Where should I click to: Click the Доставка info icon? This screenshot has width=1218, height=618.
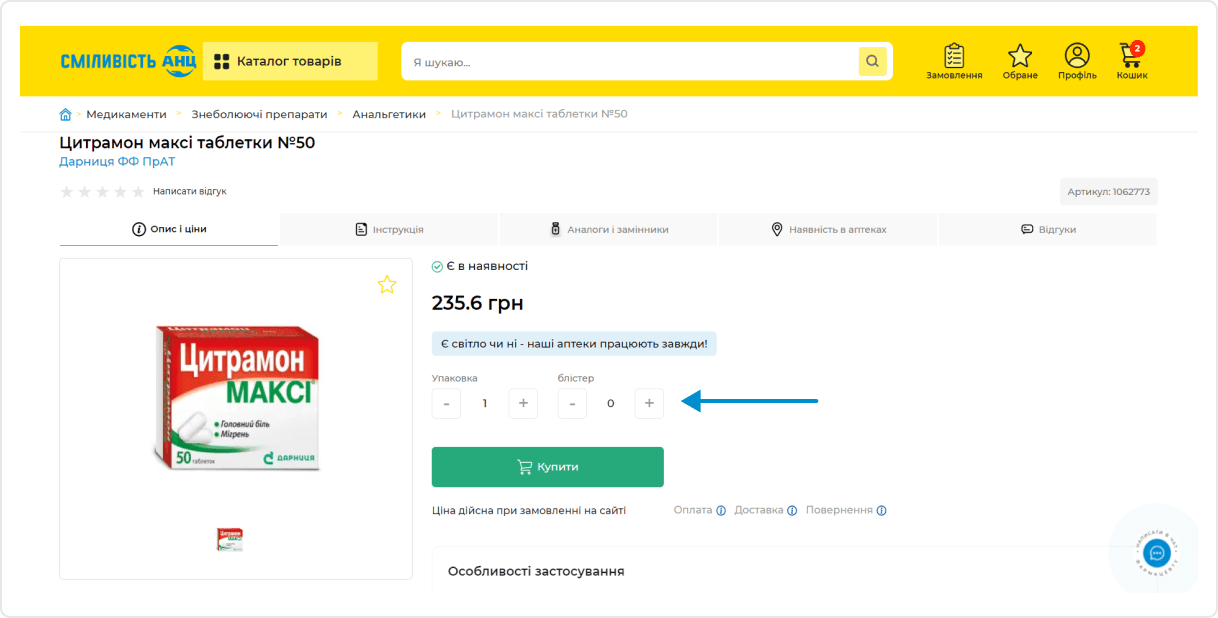pos(793,510)
